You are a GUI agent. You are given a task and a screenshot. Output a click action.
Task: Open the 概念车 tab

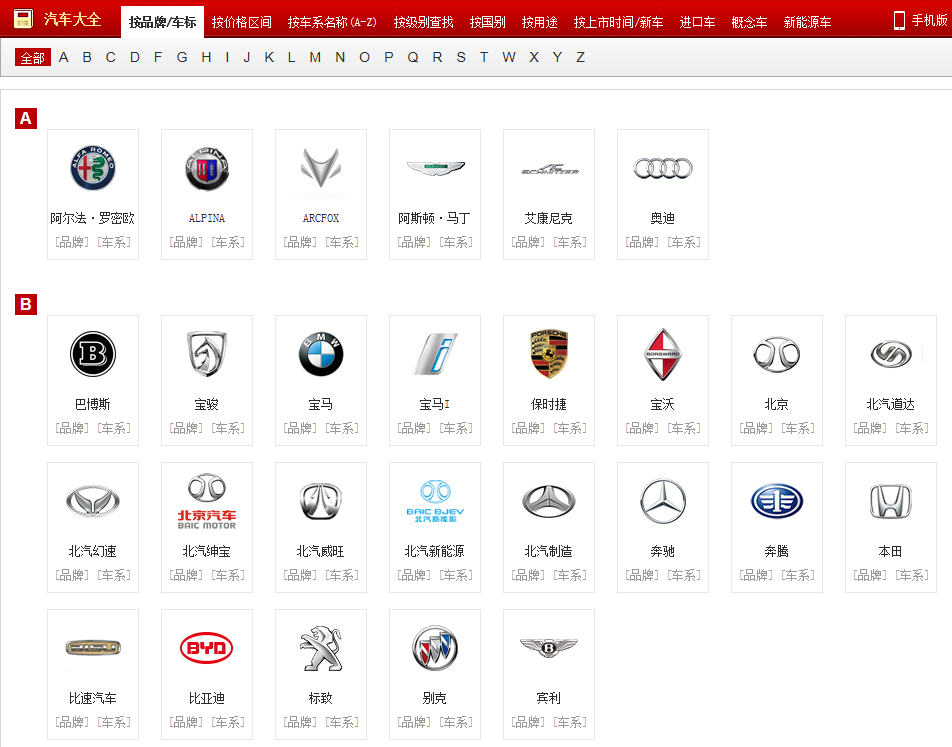click(749, 22)
